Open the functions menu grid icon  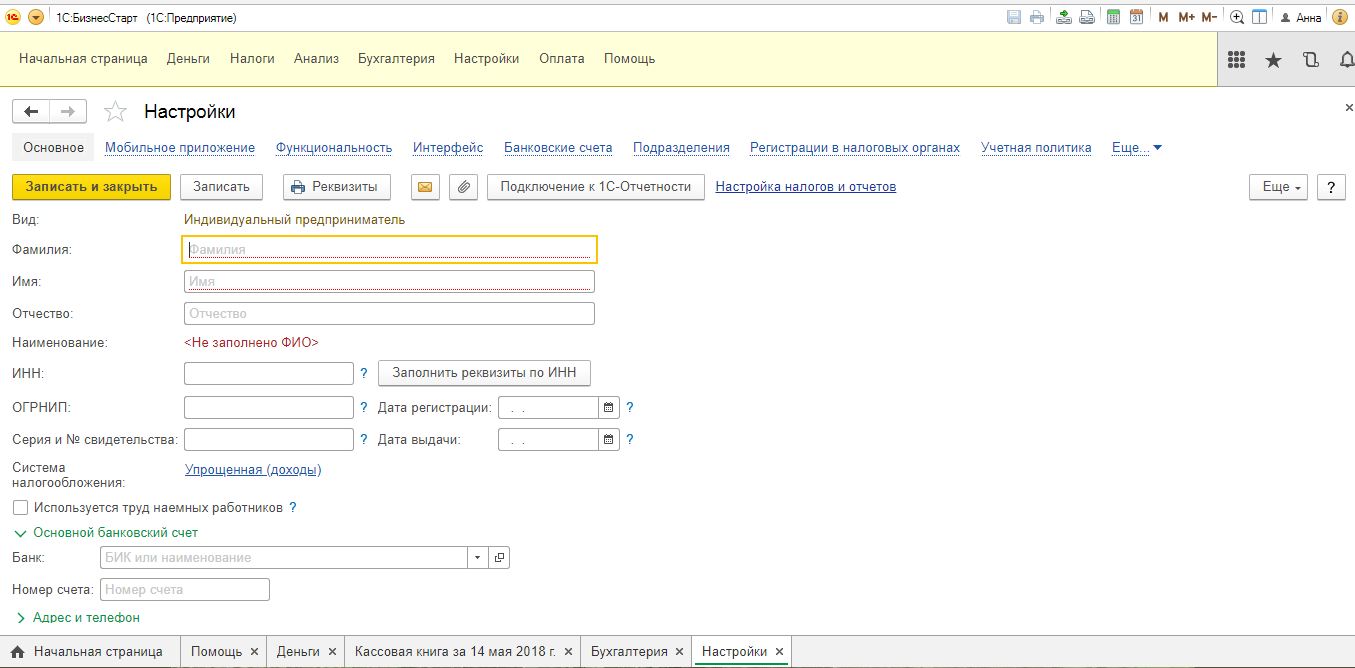[1236, 60]
